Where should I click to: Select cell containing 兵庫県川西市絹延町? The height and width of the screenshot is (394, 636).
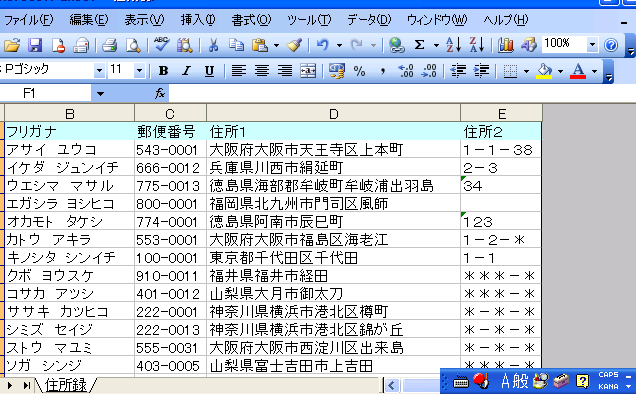(333, 167)
